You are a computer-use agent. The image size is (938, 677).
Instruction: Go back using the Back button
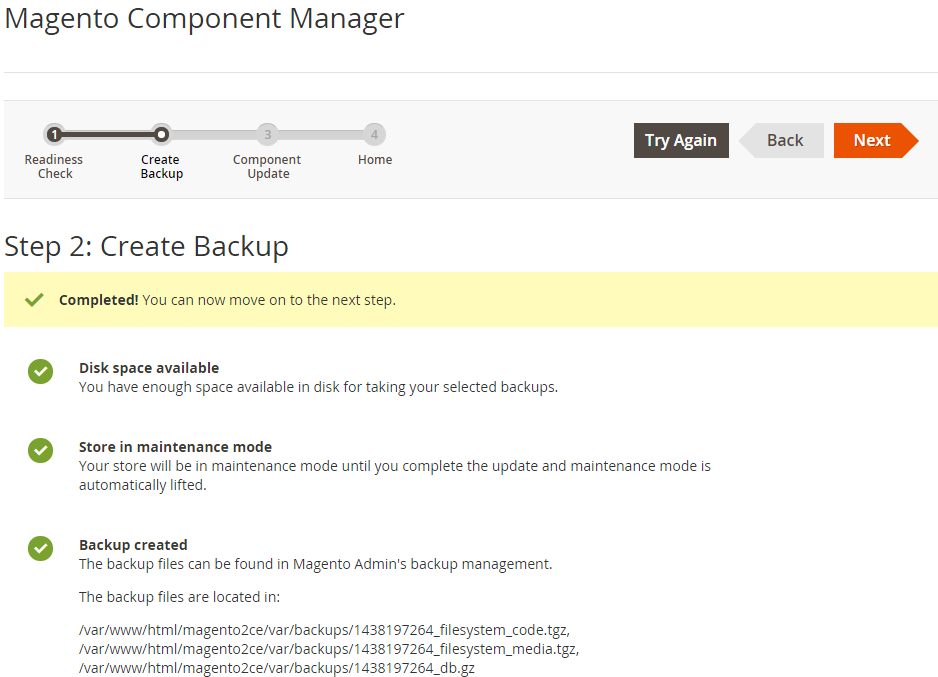(x=782, y=141)
